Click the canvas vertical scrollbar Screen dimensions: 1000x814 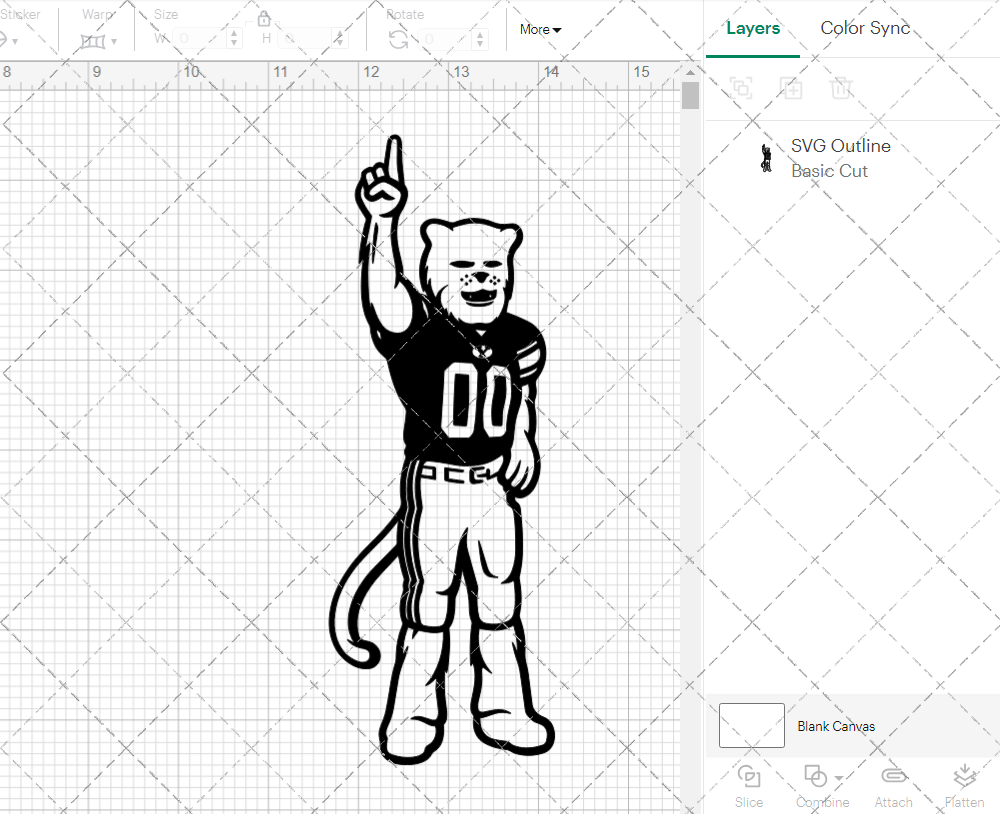[689, 95]
